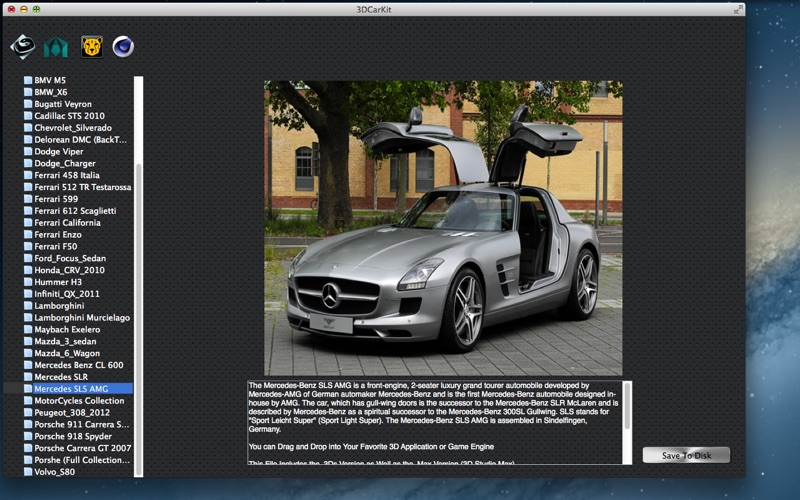Viewport: 800px width, 500px height.
Task: Click the 3ds Max app icon
Action: (22, 47)
